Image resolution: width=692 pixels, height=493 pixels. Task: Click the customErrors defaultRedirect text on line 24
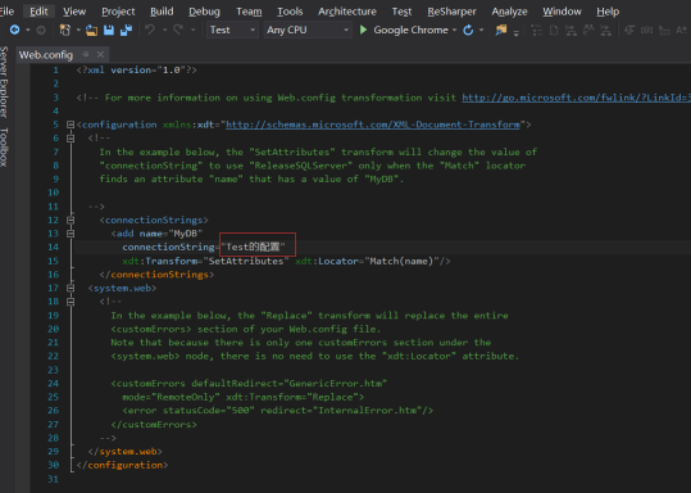click(249, 383)
